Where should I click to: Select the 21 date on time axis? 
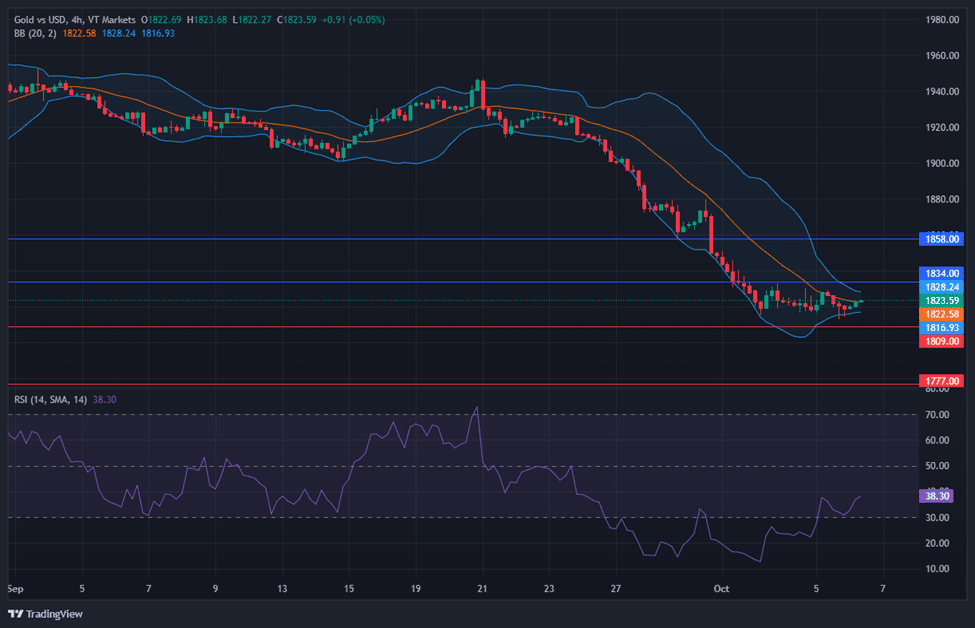click(482, 590)
